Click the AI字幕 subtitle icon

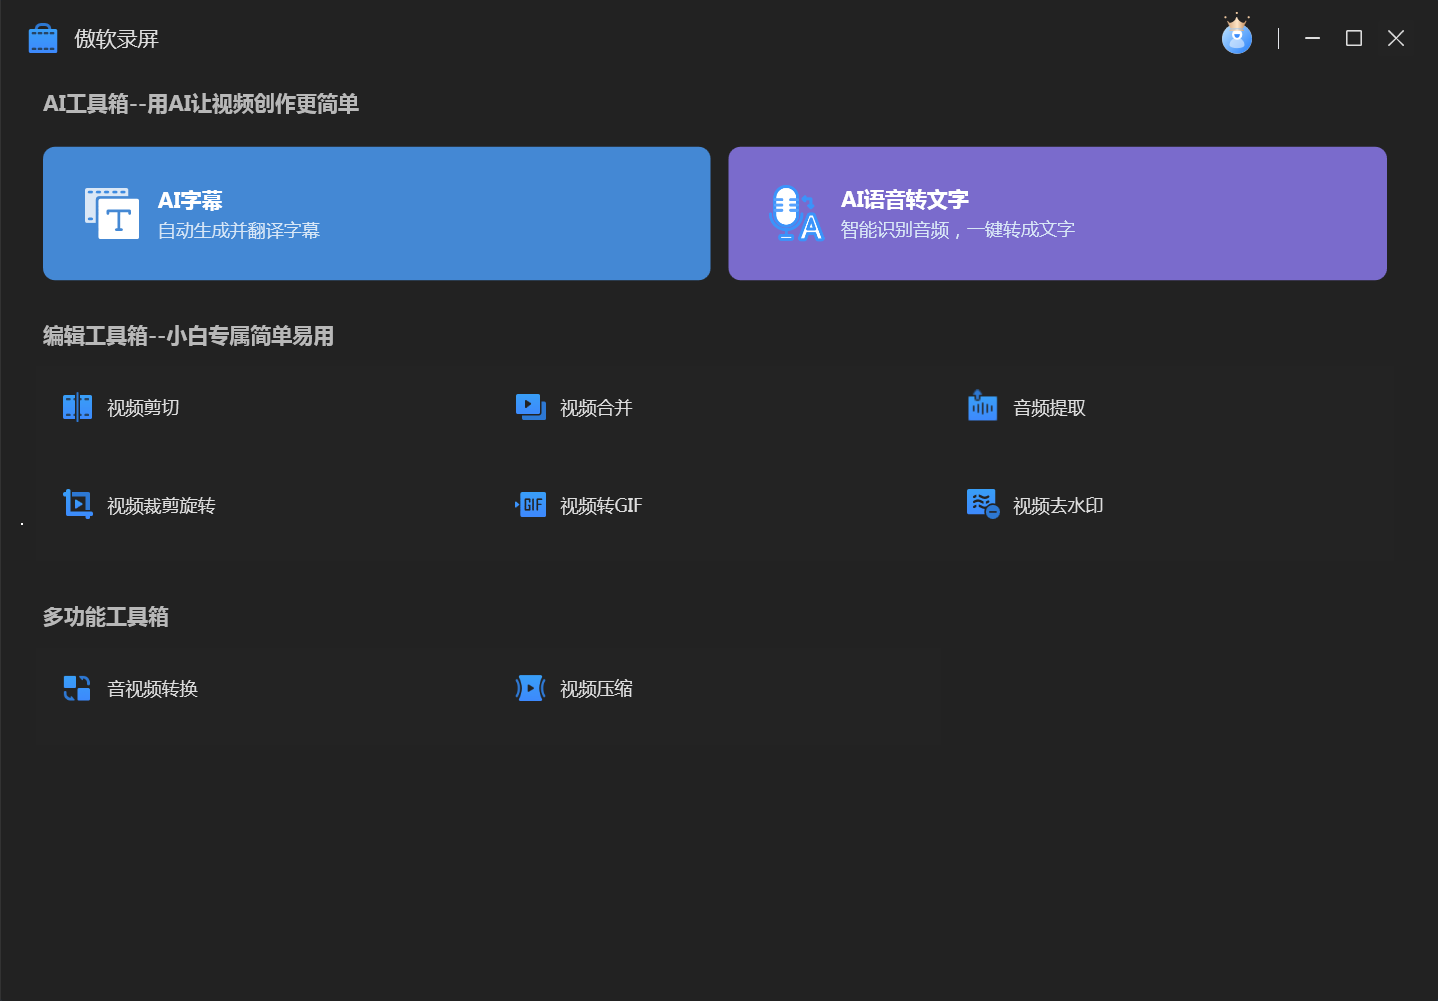coord(112,213)
